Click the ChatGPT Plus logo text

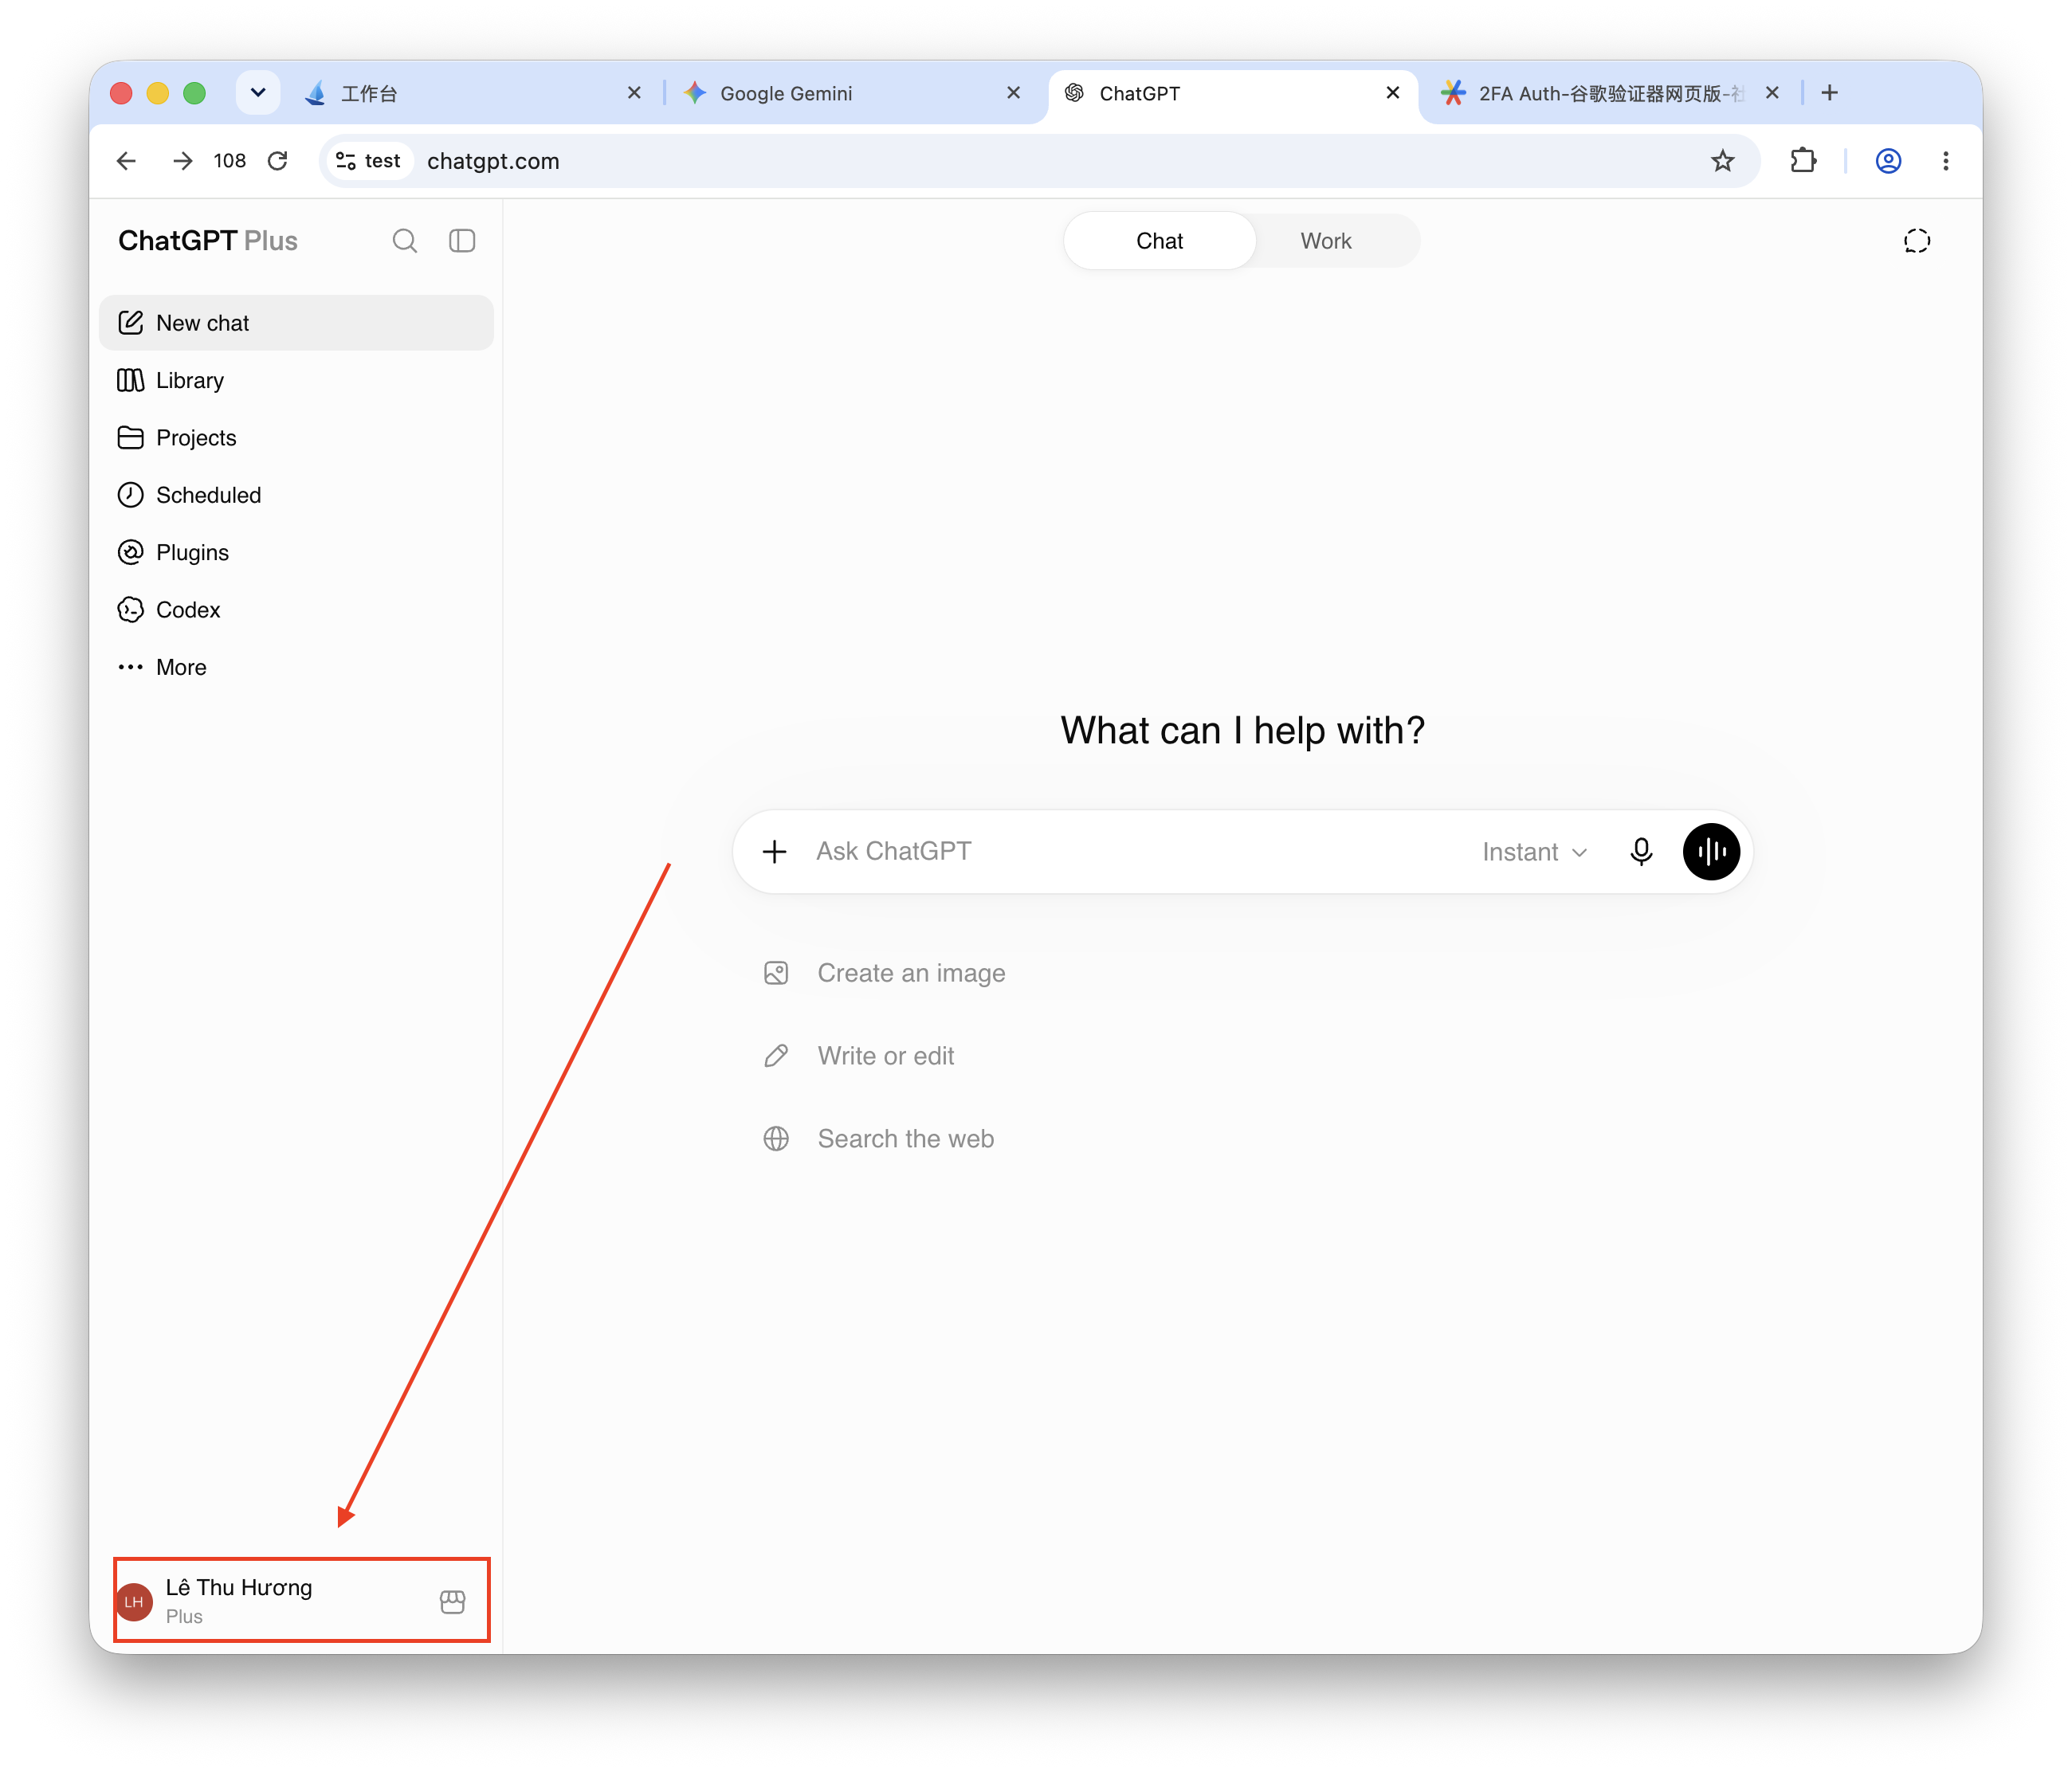coord(208,241)
